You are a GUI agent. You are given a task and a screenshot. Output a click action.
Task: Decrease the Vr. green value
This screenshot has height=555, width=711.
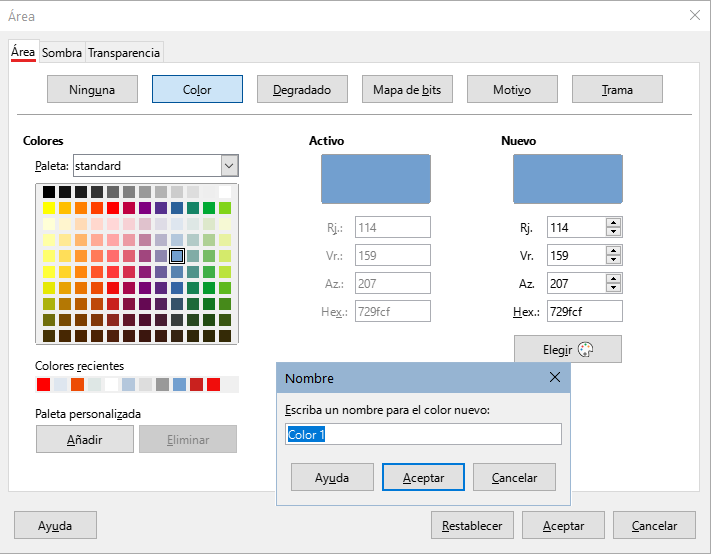[614, 260]
